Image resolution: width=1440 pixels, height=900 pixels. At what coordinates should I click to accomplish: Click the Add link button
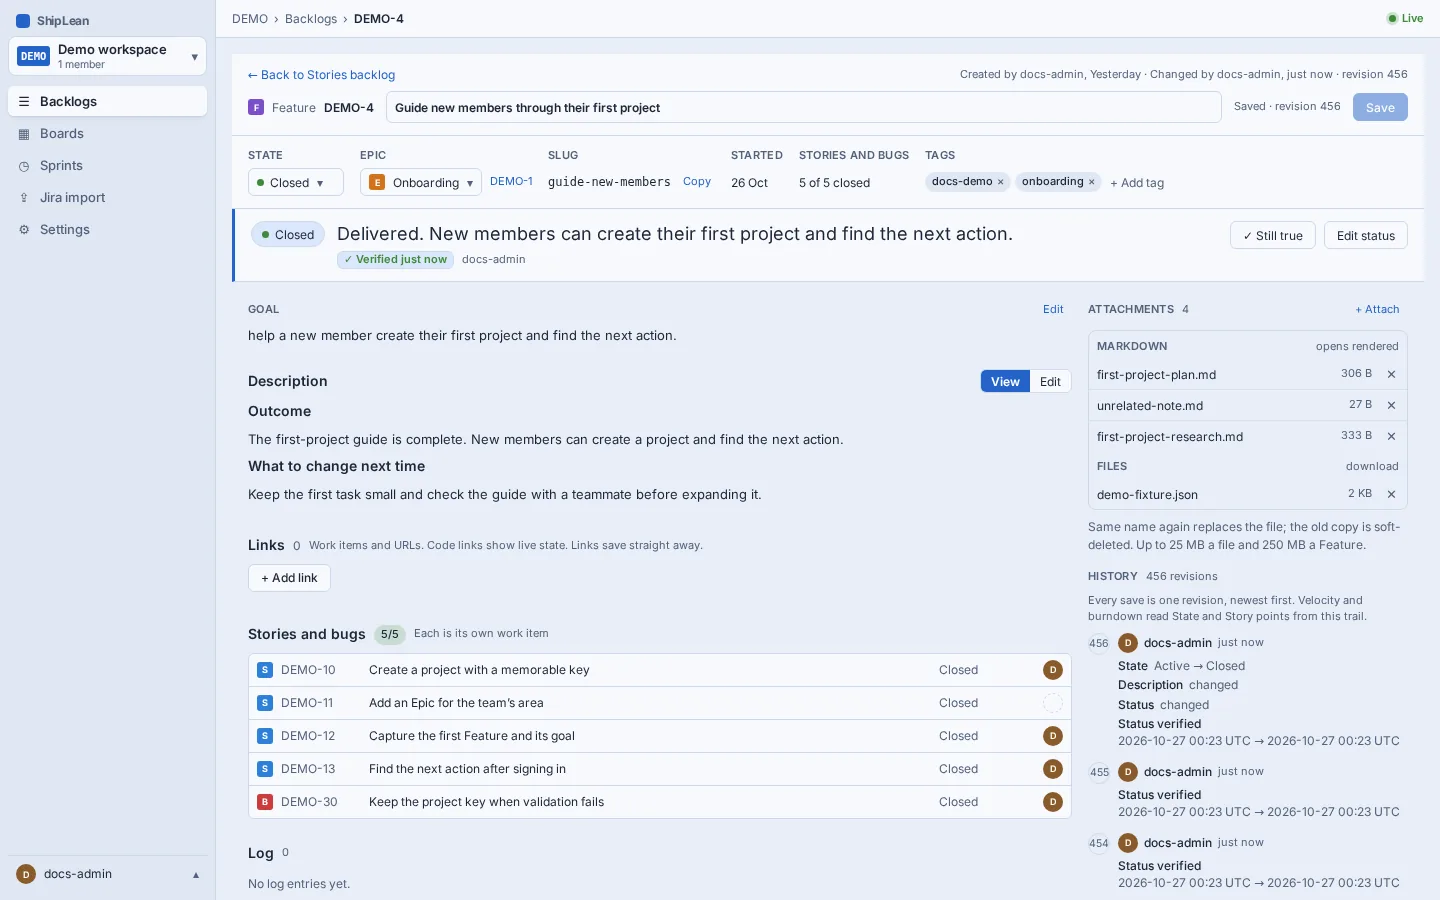[x=289, y=578]
